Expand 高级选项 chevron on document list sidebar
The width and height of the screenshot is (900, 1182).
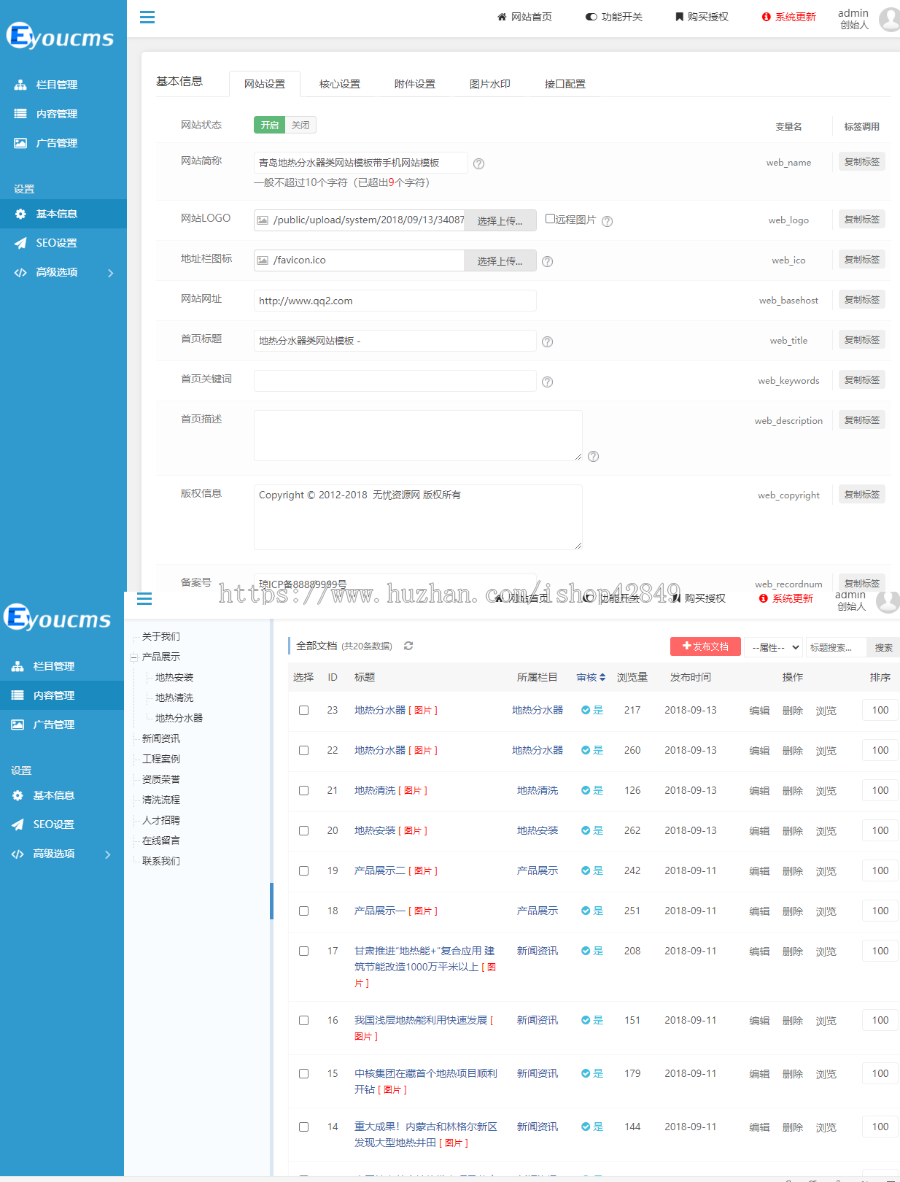coord(108,854)
